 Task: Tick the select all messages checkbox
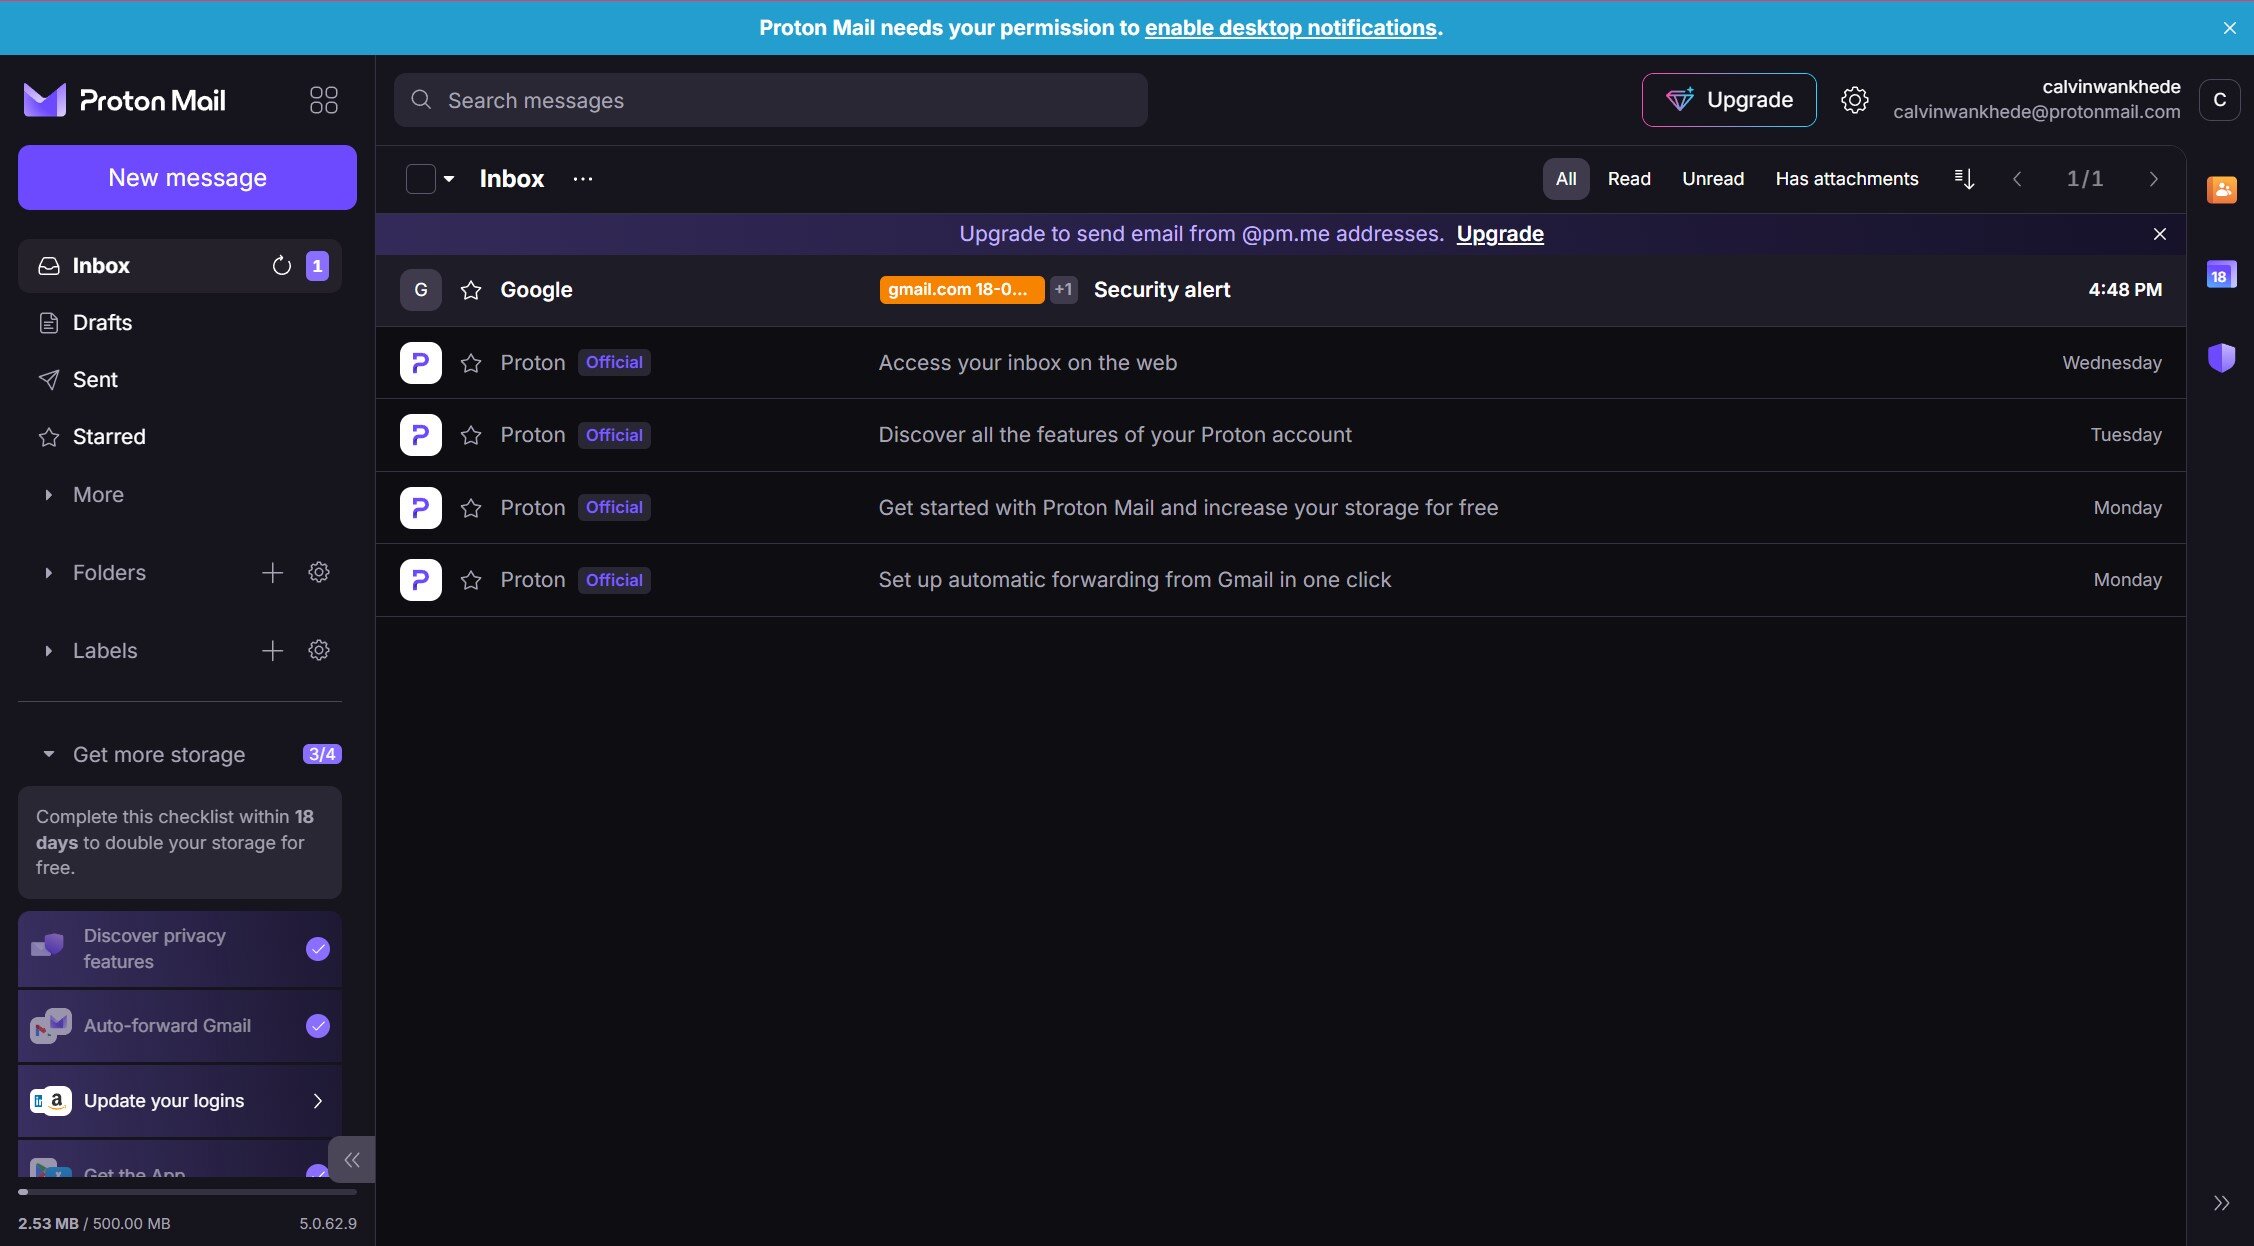[x=420, y=179]
